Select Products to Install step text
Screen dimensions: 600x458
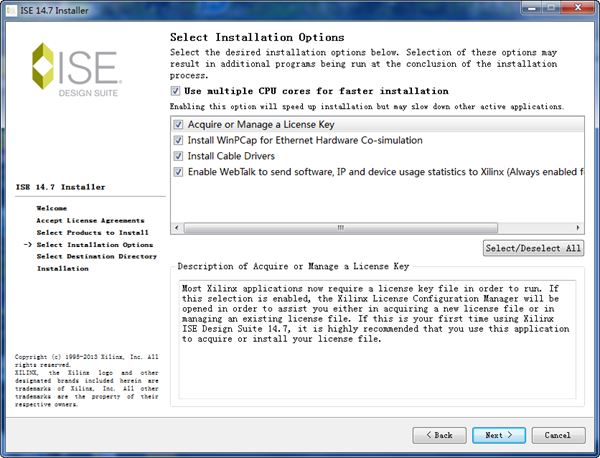coord(93,233)
